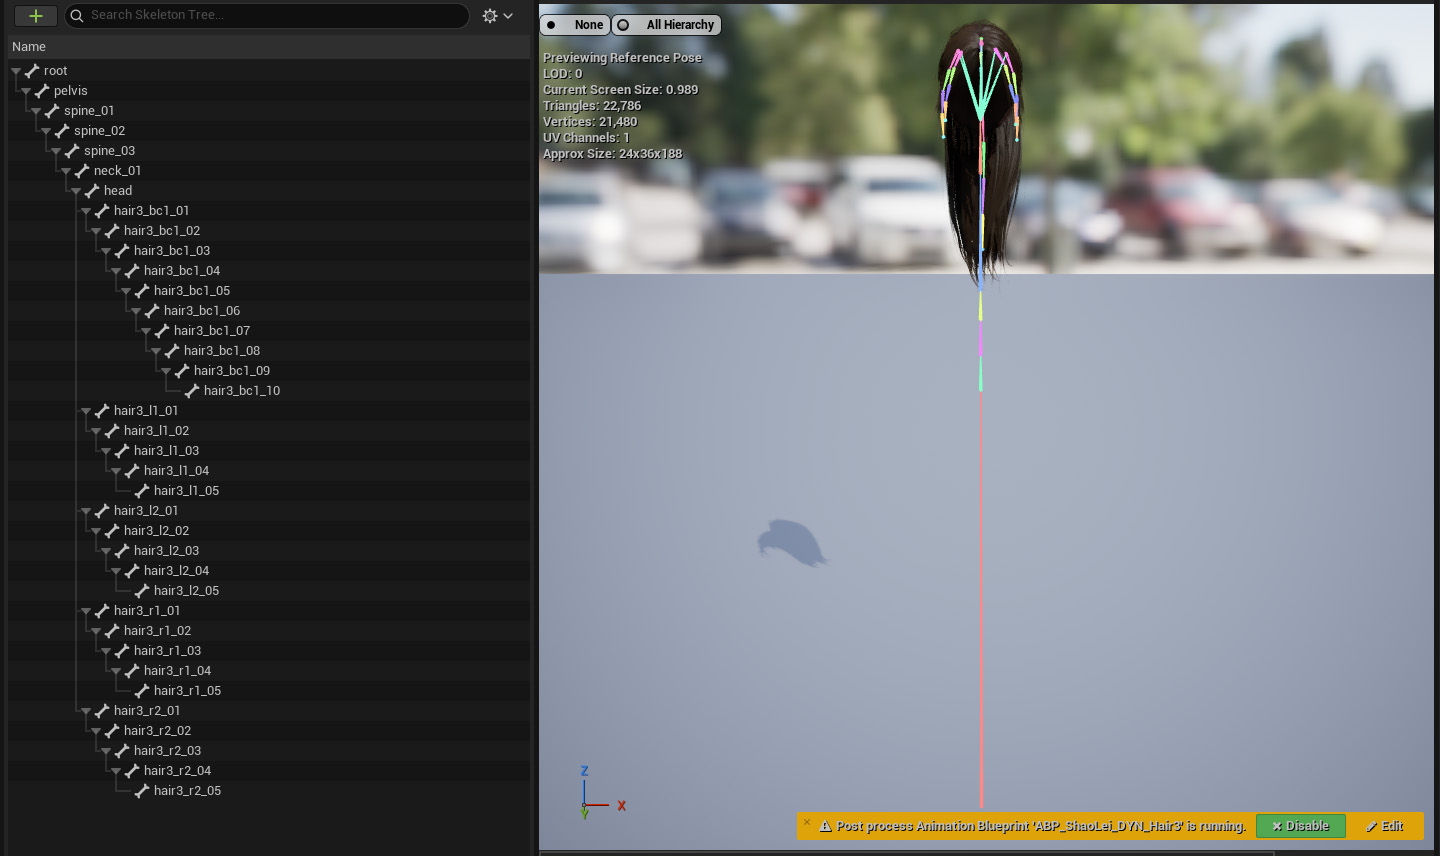This screenshot has width=1440, height=856.
Task: Collapse the root bone expander arrow
Action: click(16, 71)
